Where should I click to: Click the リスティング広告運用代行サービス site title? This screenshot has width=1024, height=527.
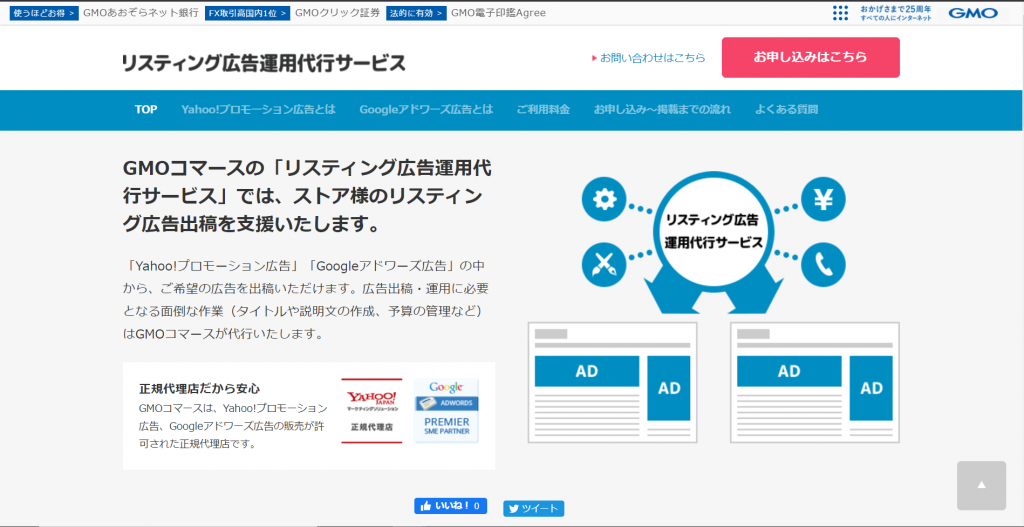pyautogui.click(x=264, y=63)
